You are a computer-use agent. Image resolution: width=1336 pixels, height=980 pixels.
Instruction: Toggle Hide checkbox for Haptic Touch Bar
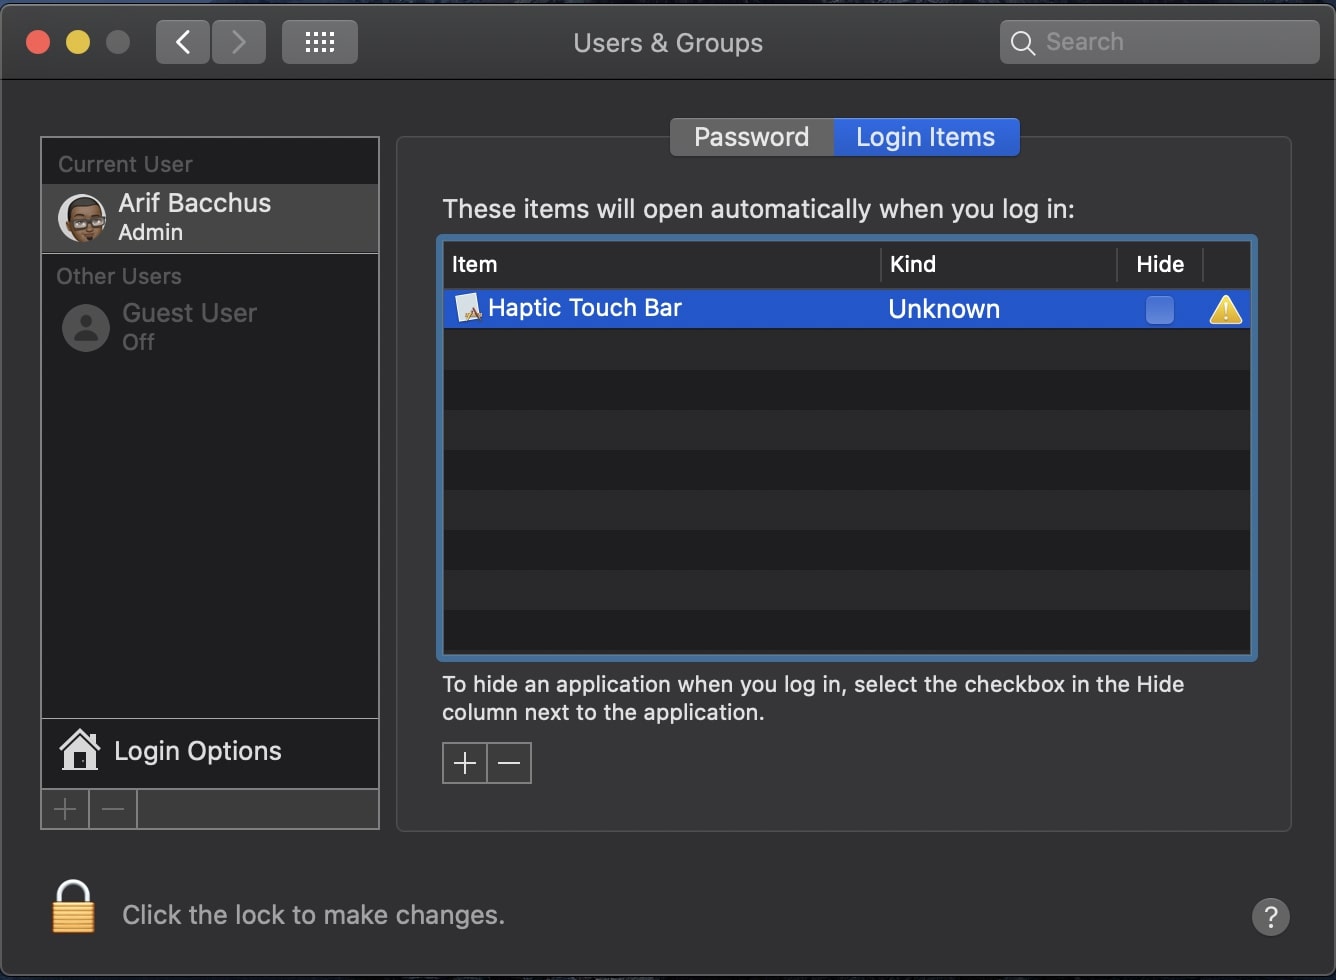1160,309
